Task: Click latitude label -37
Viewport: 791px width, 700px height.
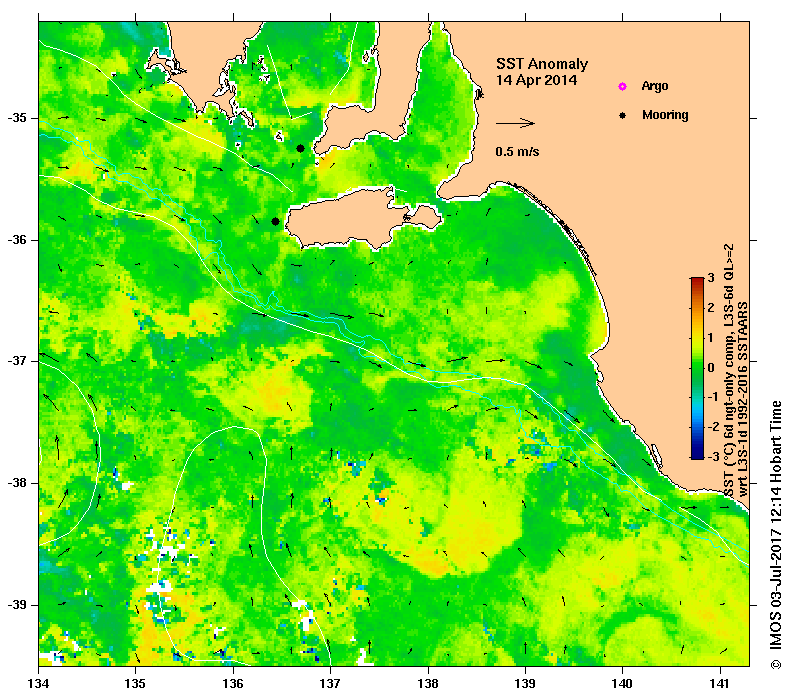Action: tap(17, 362)
